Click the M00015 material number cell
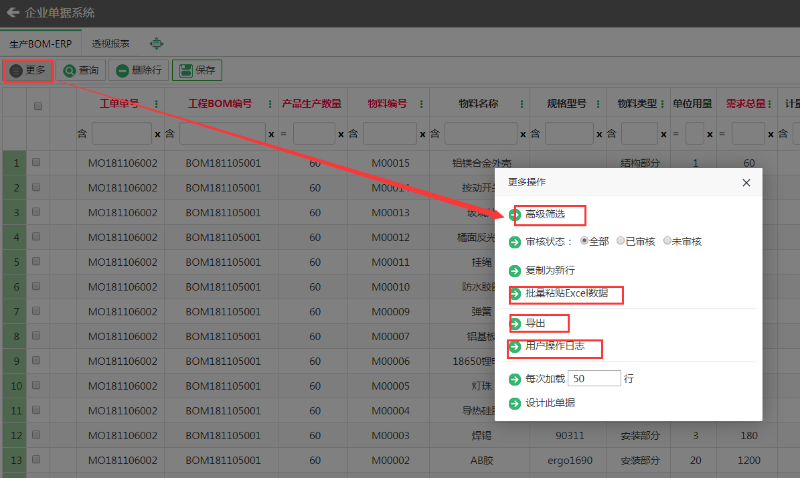Screen dimensions: 800x478 click(x=390, y=163)
